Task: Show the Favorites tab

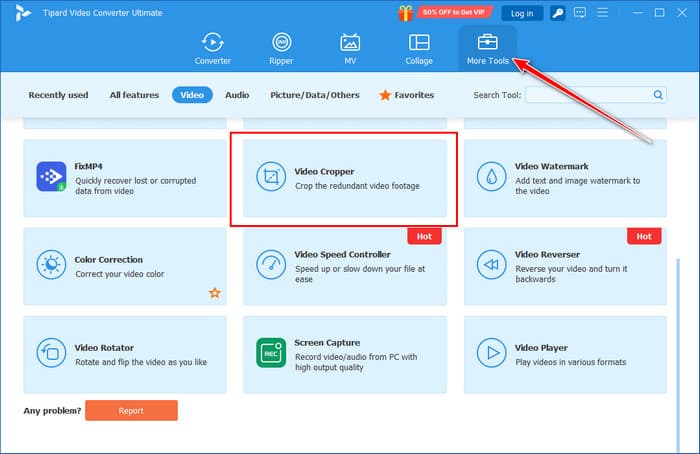Action: click(406, 95)
